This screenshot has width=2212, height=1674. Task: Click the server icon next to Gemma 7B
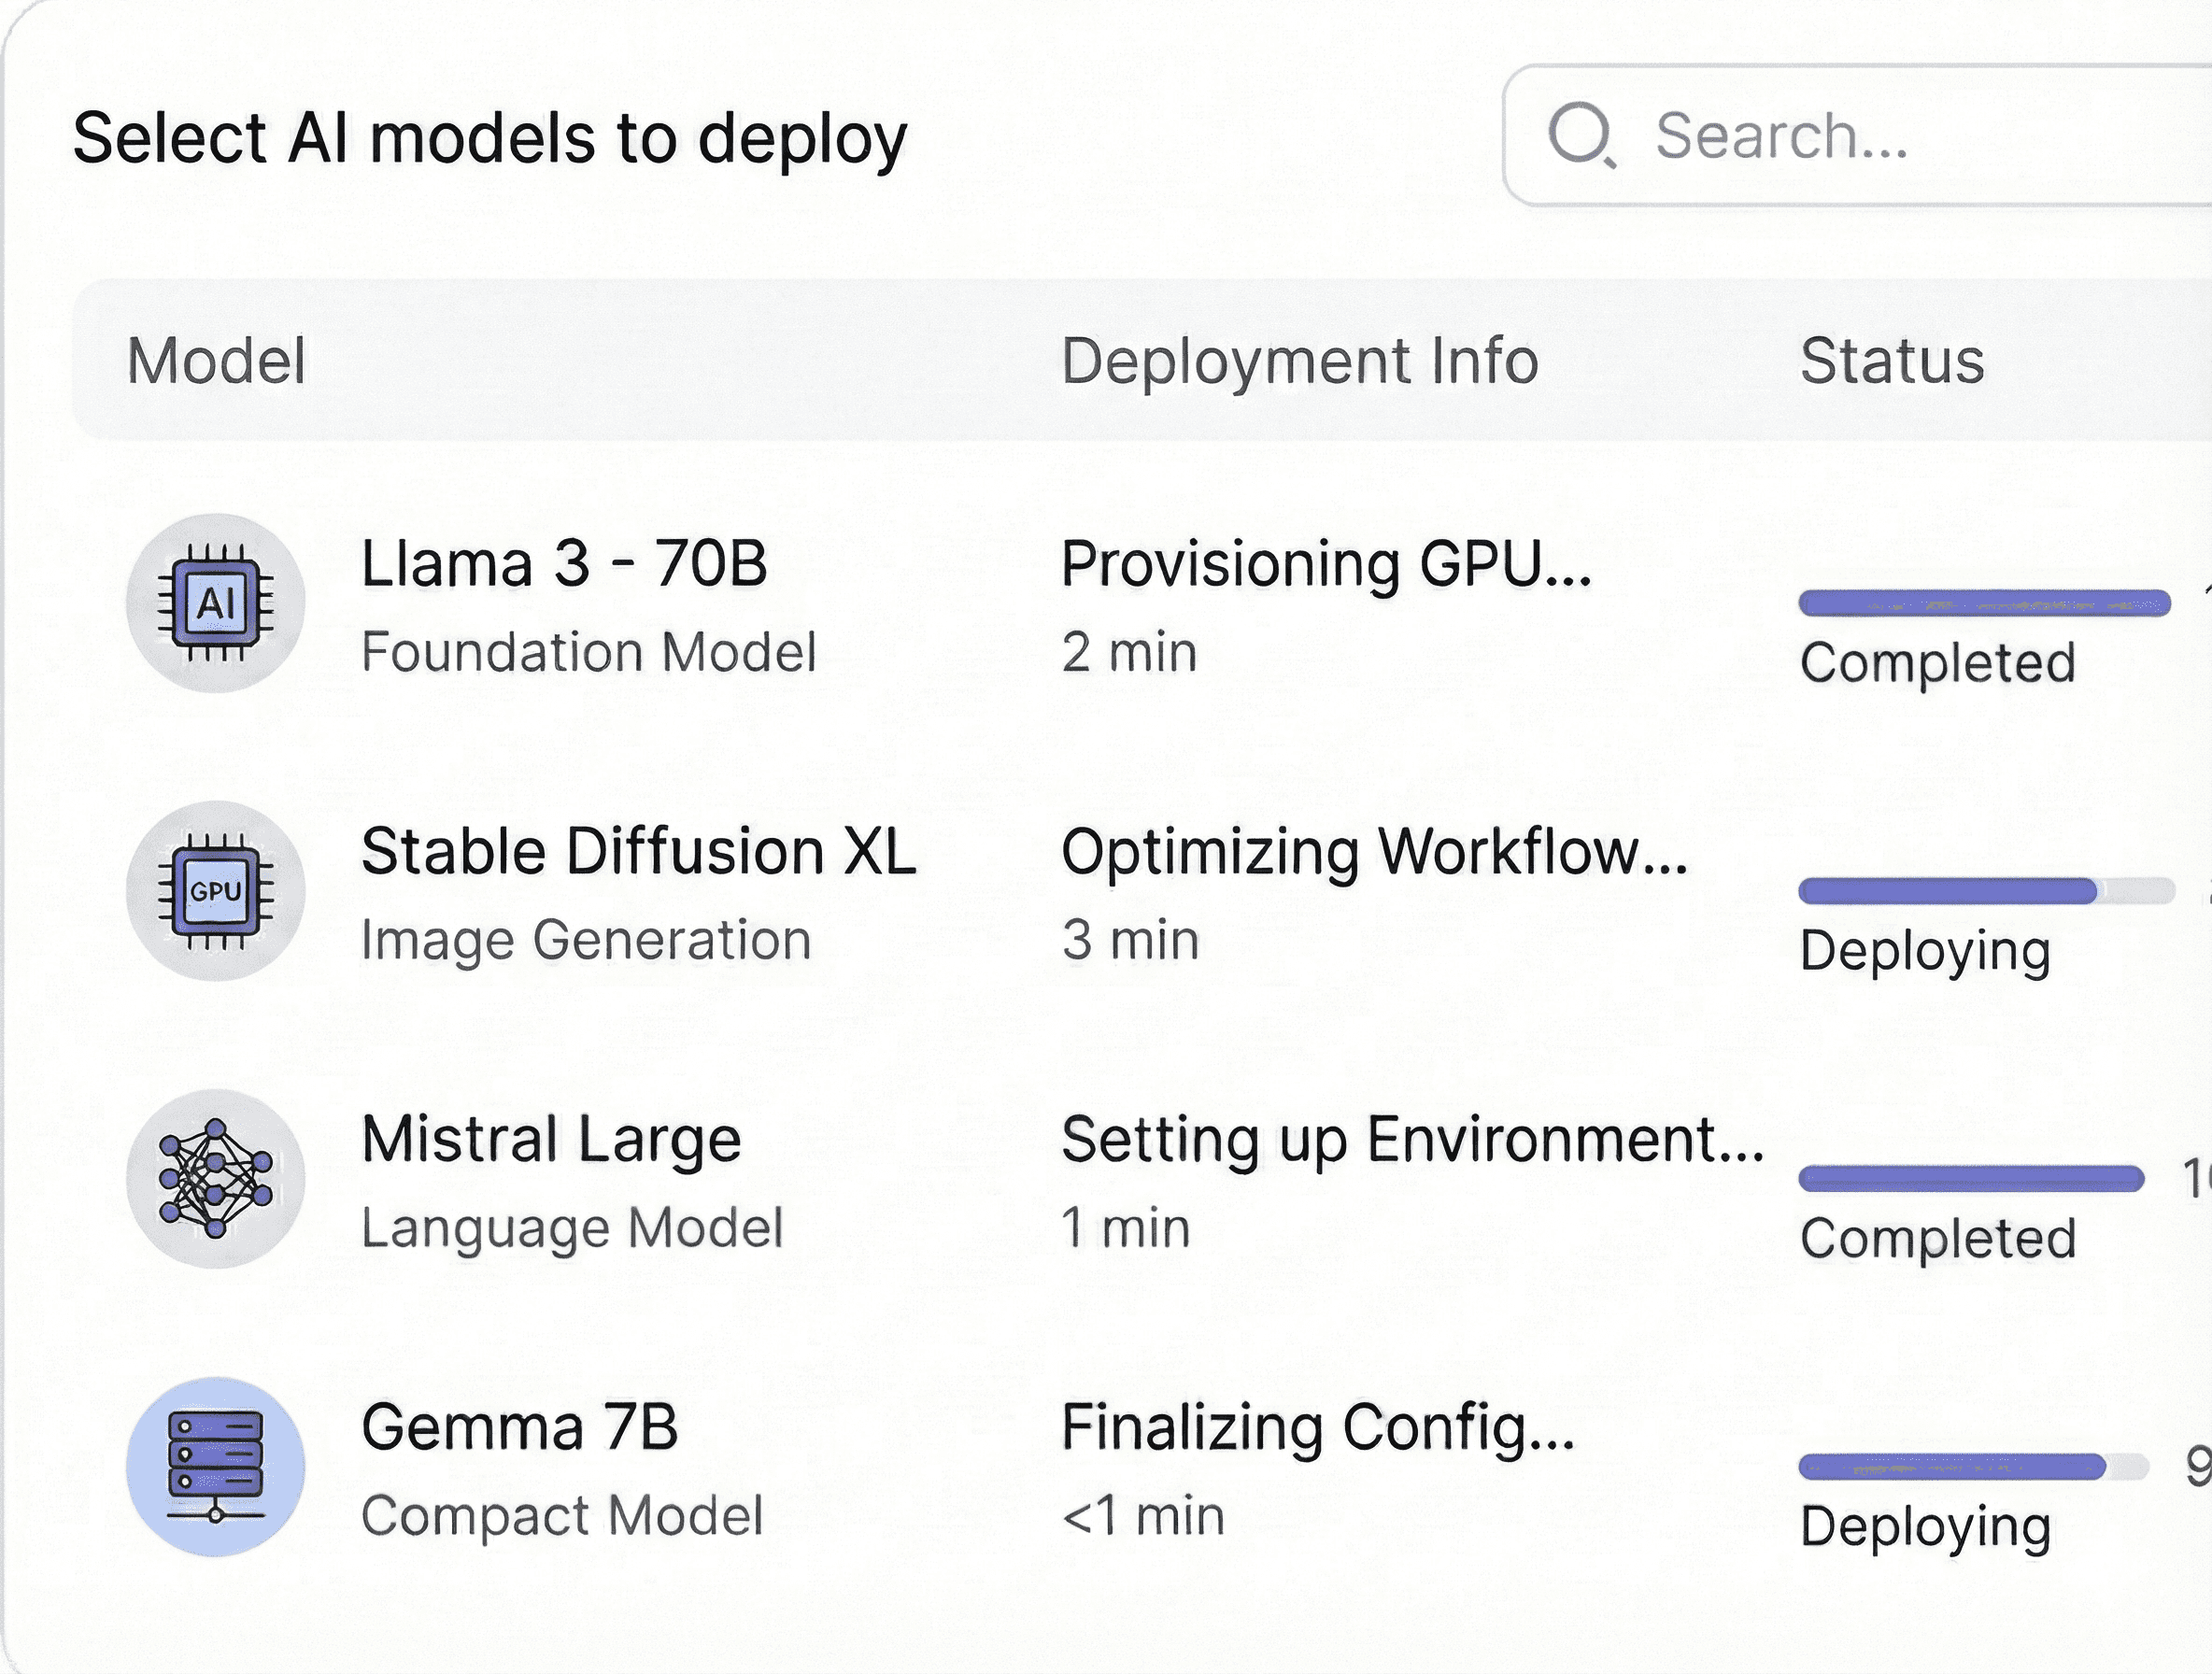coord(215,1465)
